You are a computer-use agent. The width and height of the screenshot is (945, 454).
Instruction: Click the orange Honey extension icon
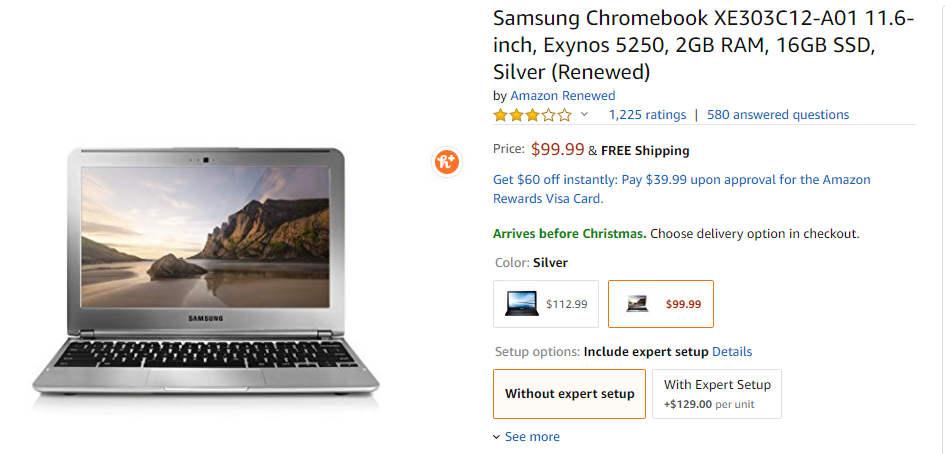click(x=446, y=161)
